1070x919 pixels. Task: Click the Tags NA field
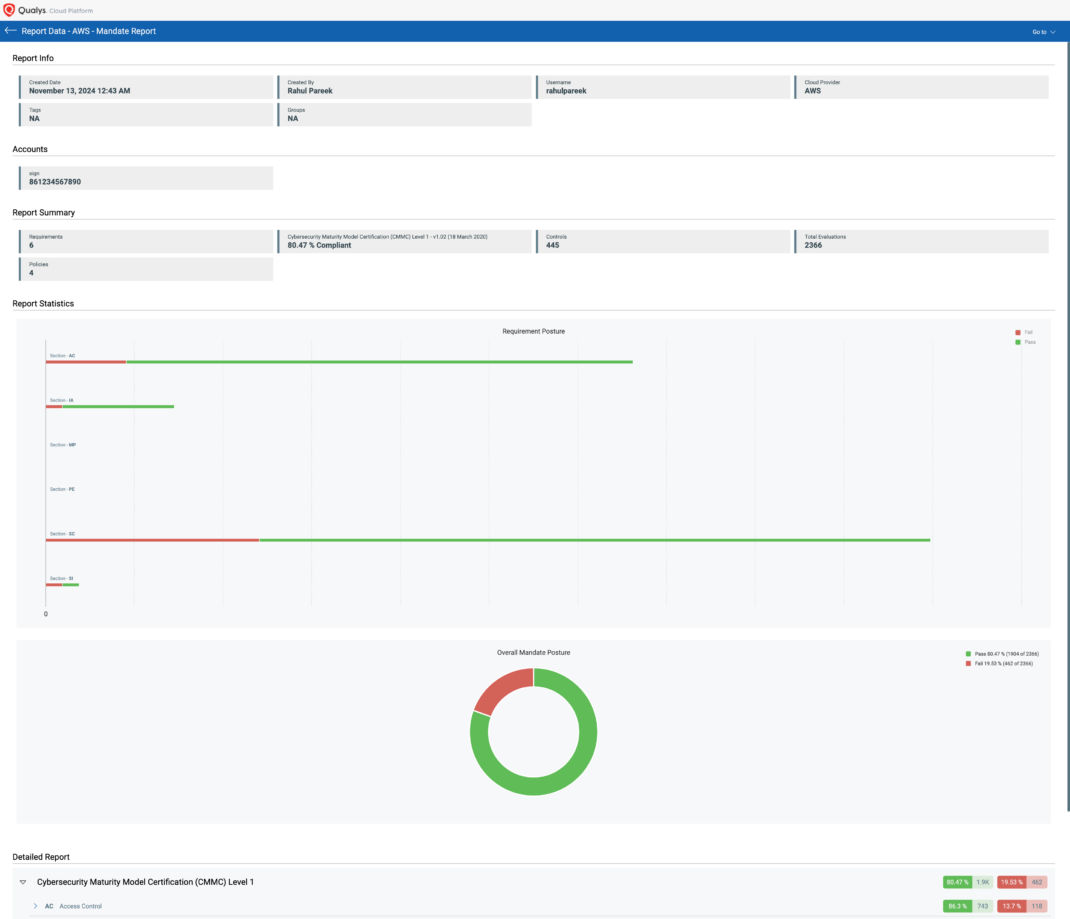tap(146, 115)
